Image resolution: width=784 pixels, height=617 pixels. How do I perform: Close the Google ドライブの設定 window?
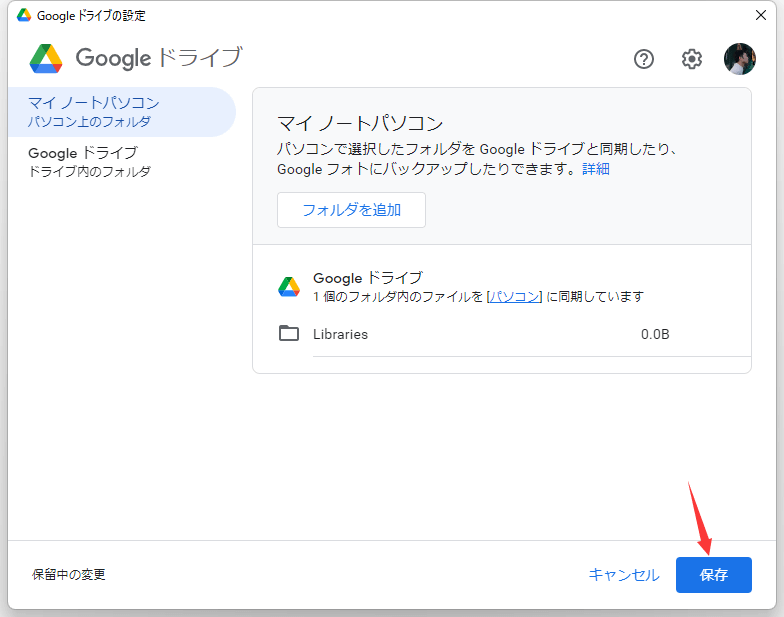point(760,16)
